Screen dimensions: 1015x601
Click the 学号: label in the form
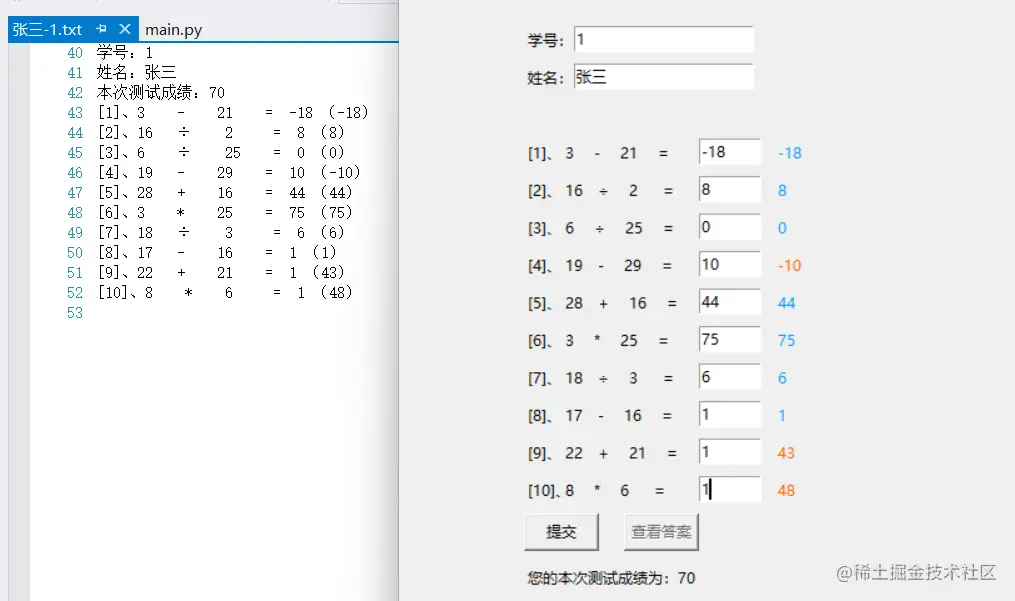546,40
